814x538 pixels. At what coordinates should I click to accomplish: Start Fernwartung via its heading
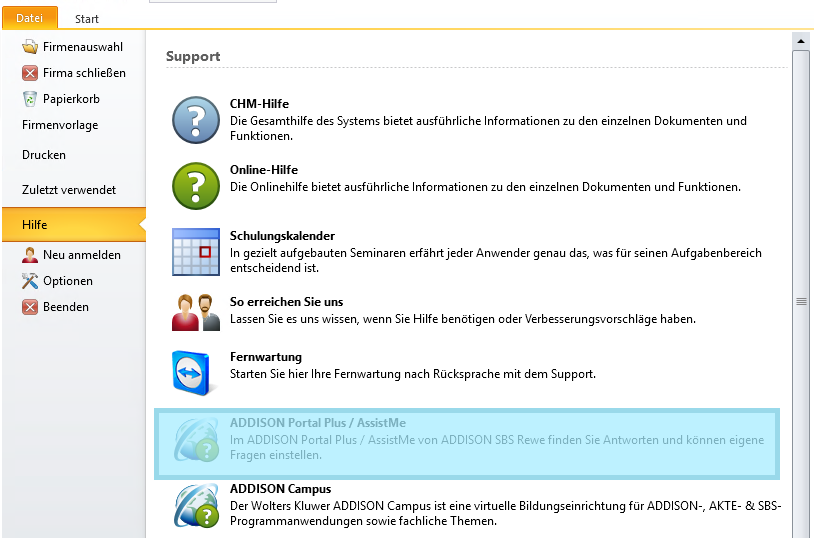tap(266, 357)
